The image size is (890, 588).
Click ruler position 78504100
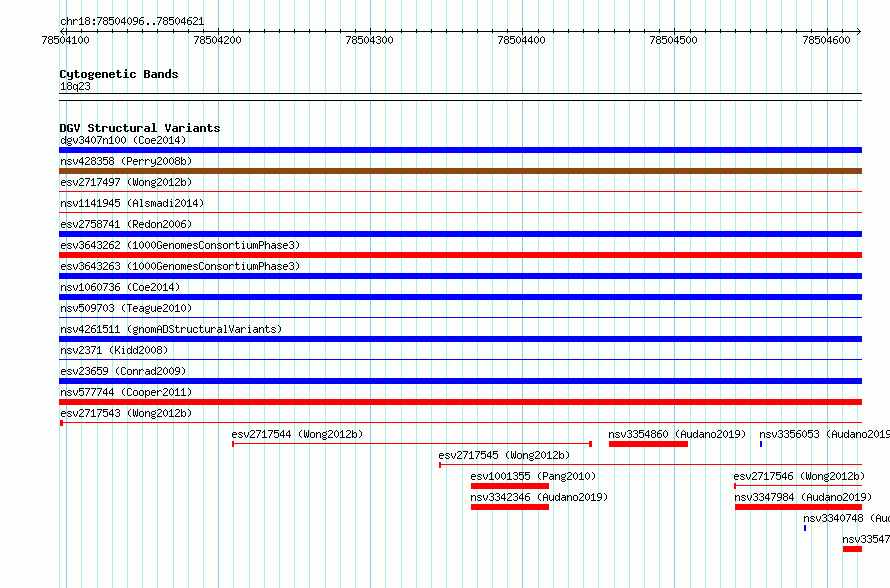pyautogui.click(x=65, y=40)
